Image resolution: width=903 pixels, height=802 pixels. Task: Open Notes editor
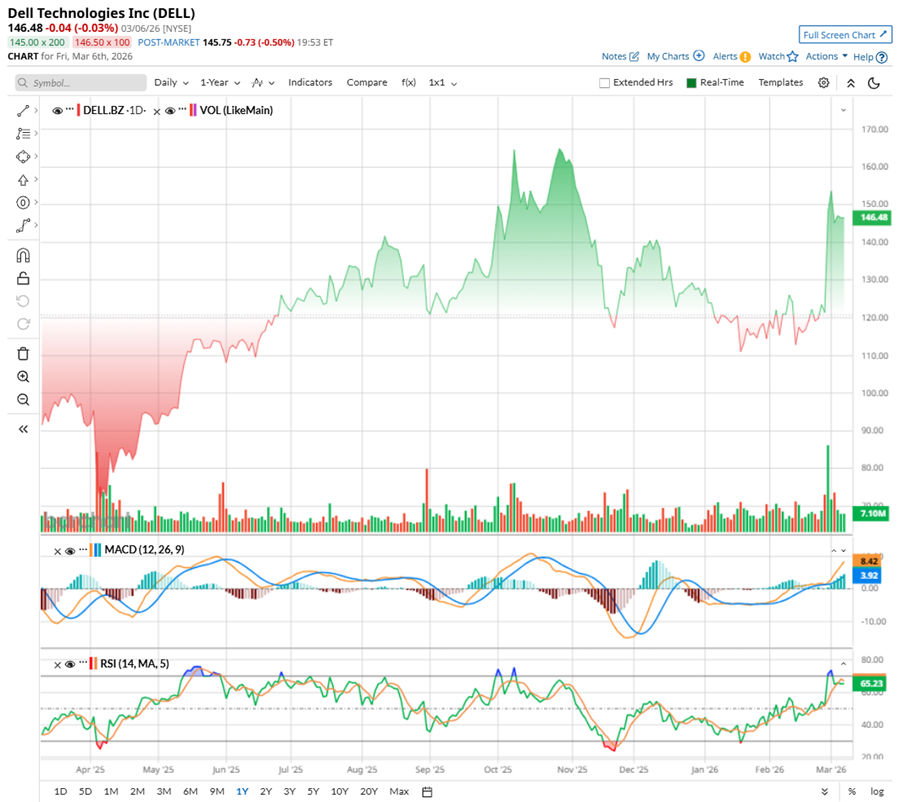pos(620,56)
